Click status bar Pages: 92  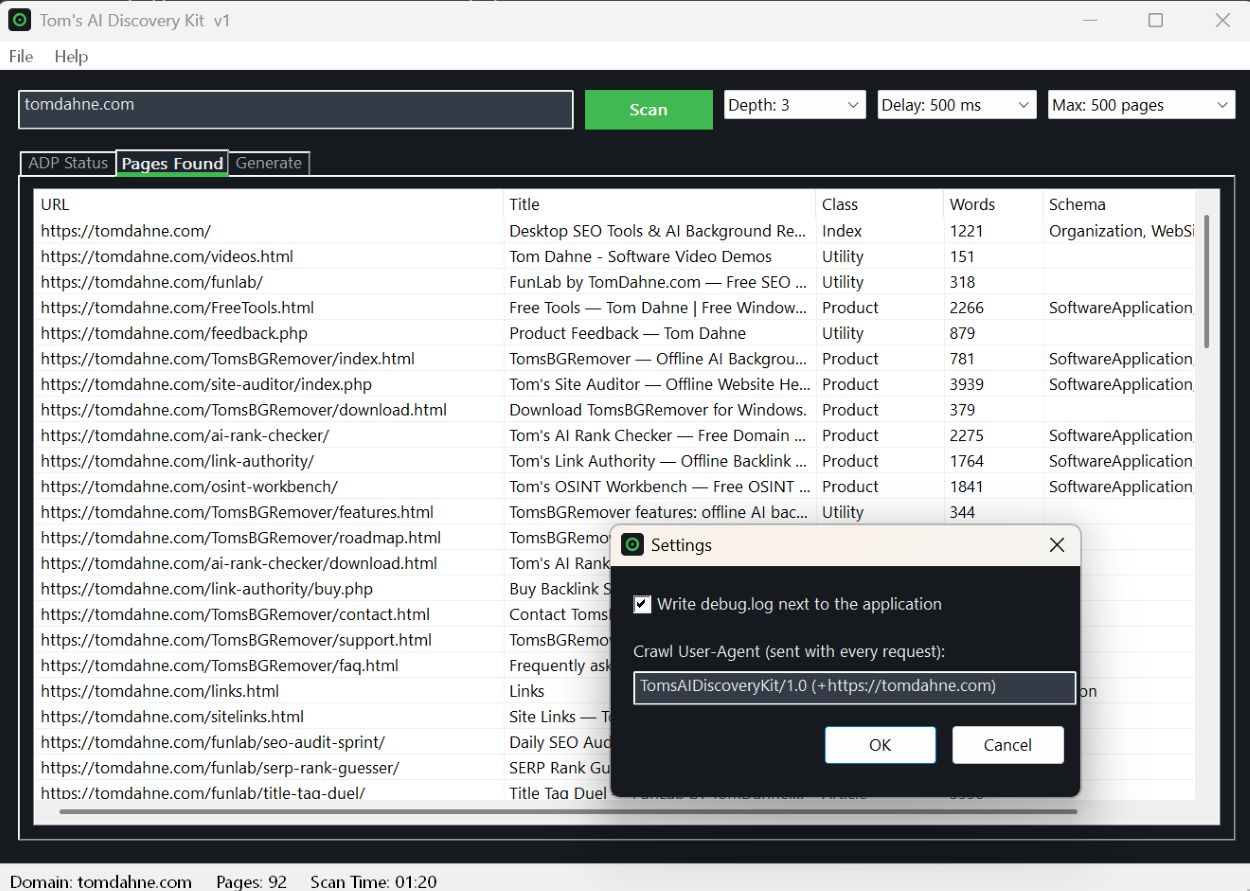(252, 882)
